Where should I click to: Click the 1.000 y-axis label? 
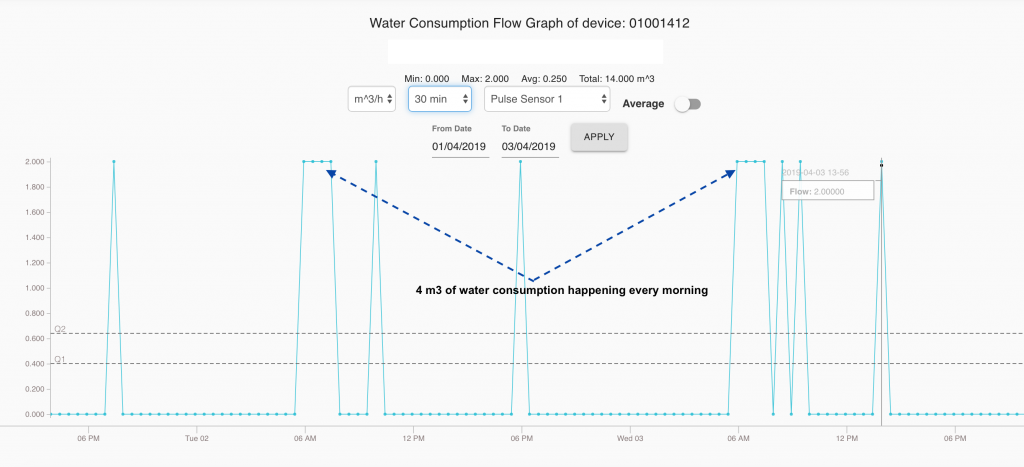pos(36,288)
